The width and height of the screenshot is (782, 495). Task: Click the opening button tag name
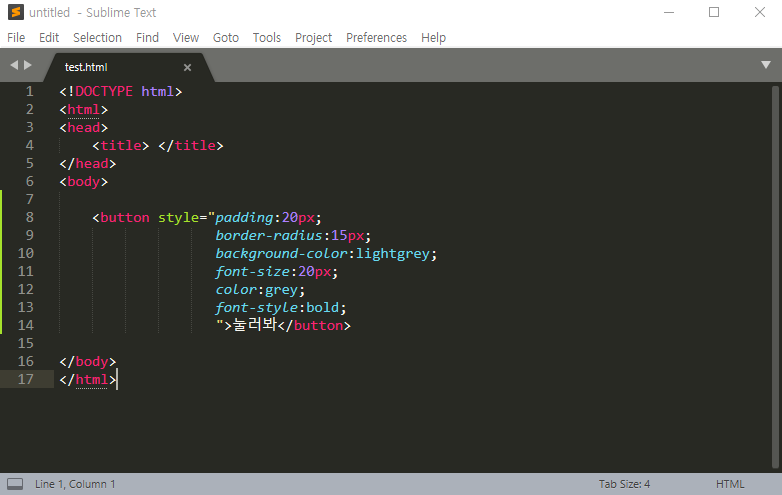[x=125, y=217]
